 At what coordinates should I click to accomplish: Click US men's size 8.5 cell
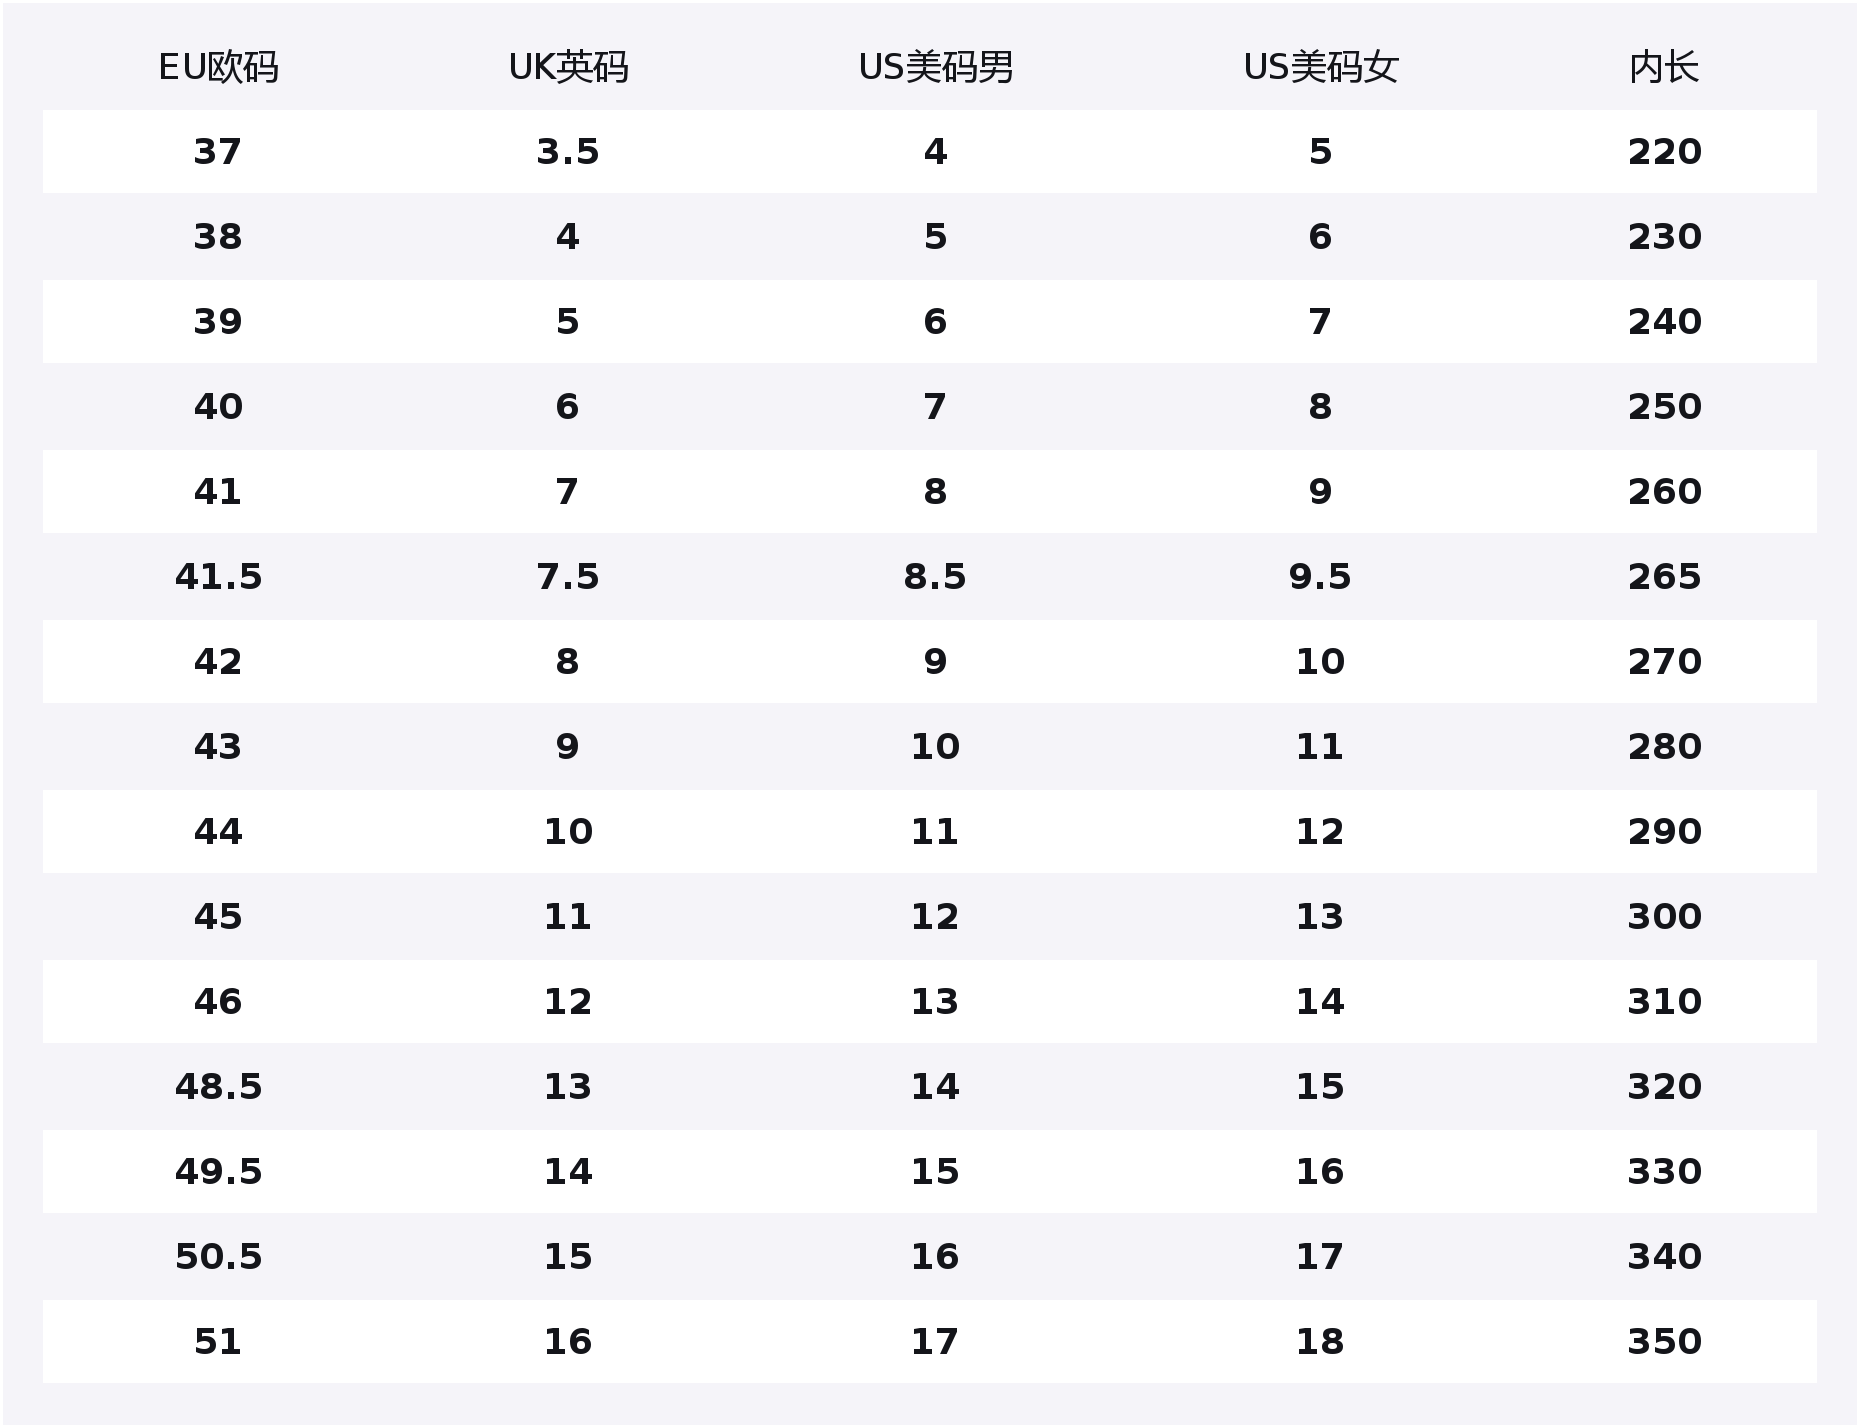[x=935, y=577]
